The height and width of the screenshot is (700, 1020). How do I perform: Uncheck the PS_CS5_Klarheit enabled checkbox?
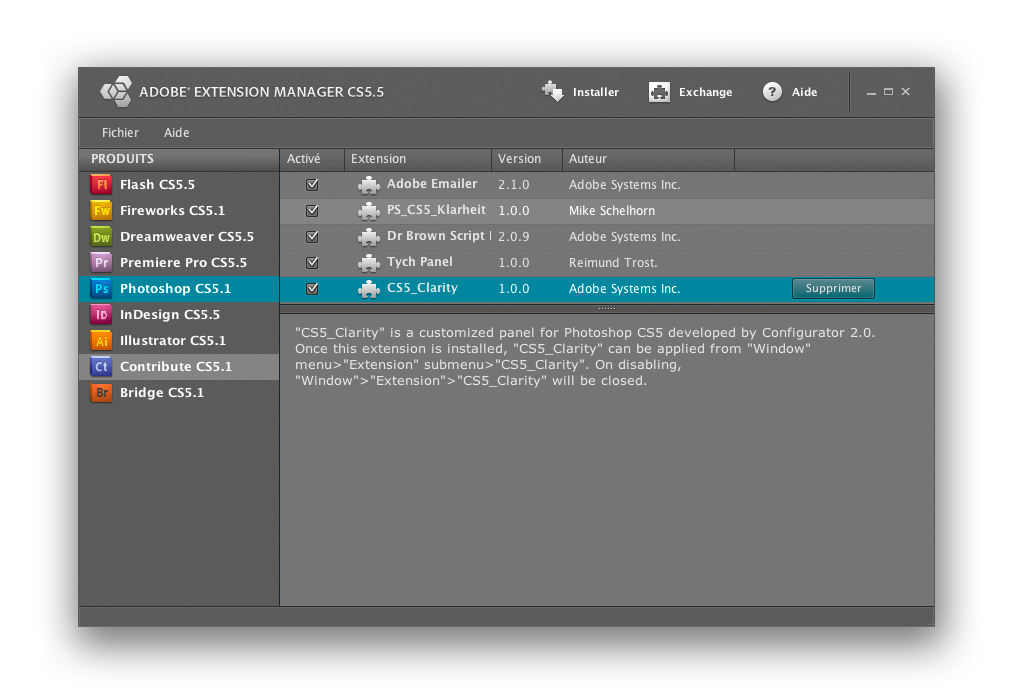(x=312, y=211)
